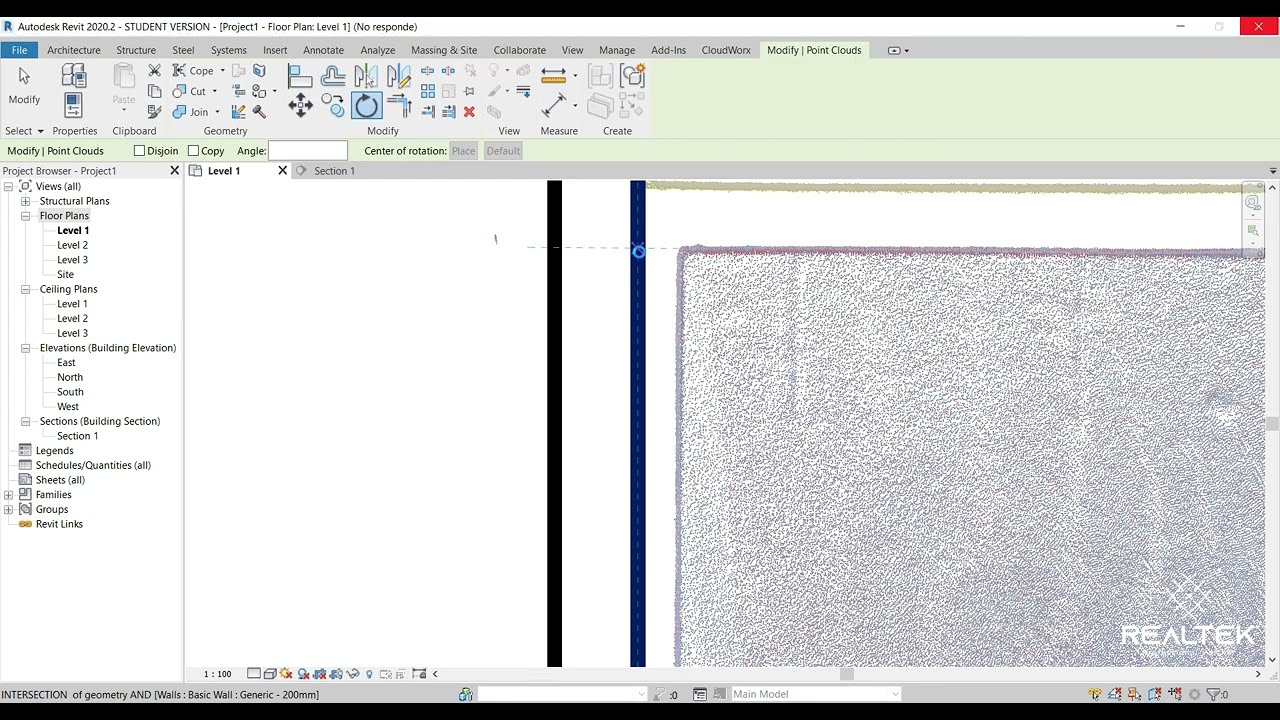Select Revit Links in Project Browser
1280x720 pixels.
pyautogui.click(x=59, y=524)
